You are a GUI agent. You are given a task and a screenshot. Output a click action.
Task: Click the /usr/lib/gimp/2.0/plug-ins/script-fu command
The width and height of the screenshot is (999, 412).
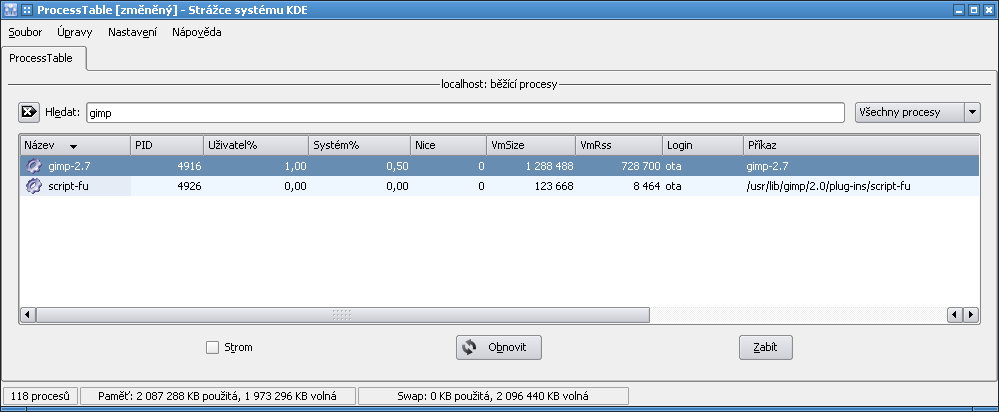coord(826,187)
